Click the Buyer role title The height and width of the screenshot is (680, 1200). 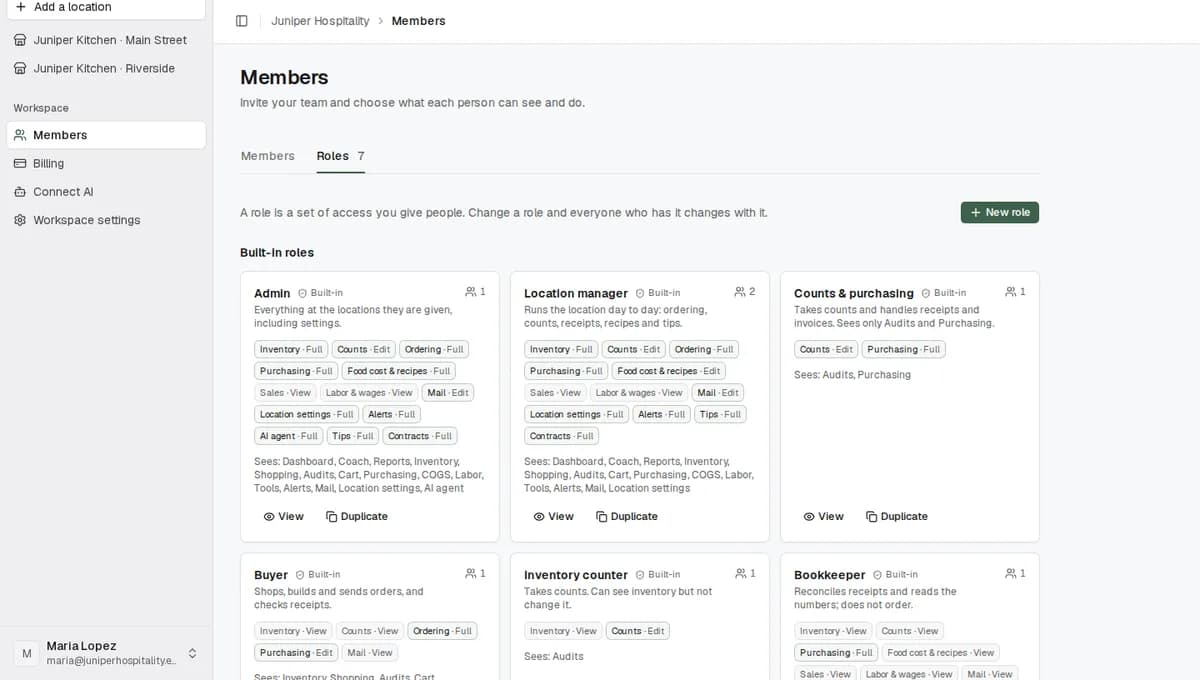tap(271, 575)
